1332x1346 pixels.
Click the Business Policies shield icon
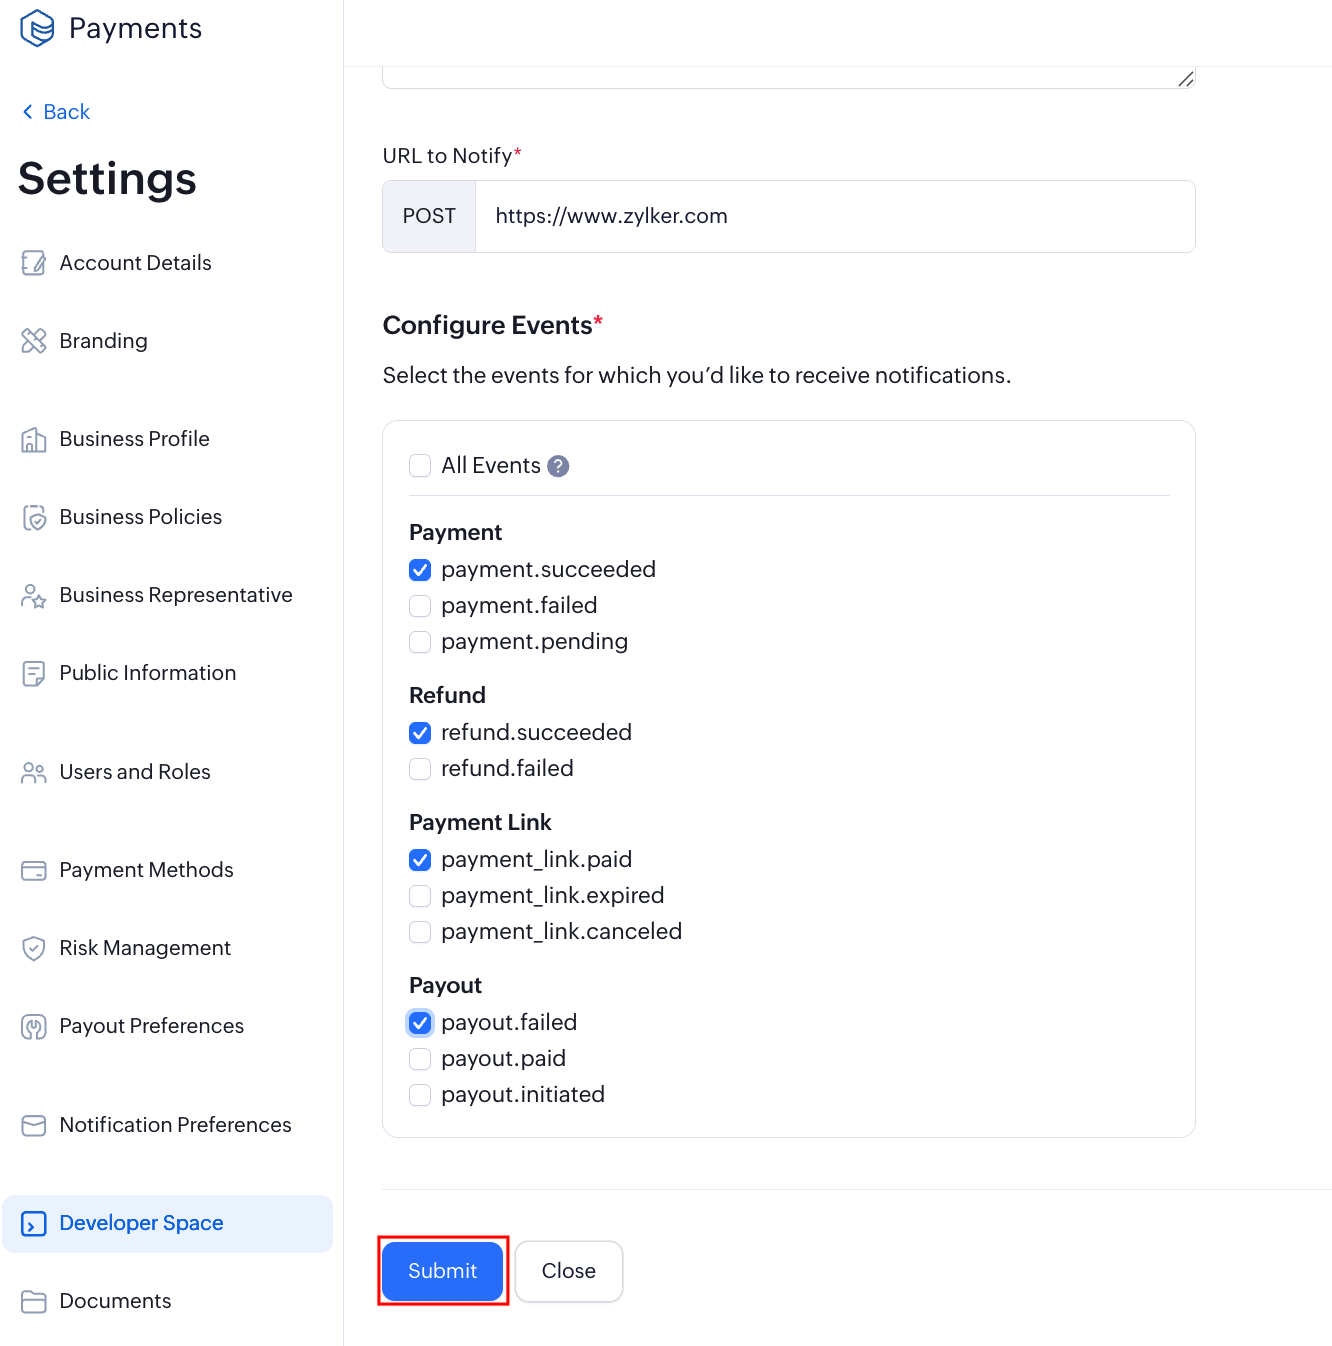point(34,517)
